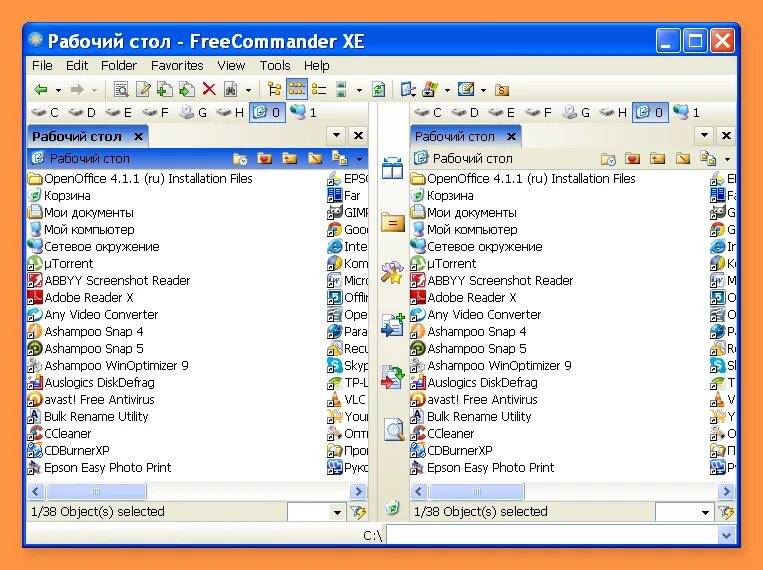Open the File menu
763x570 pixels.
(x=42, y=65)
